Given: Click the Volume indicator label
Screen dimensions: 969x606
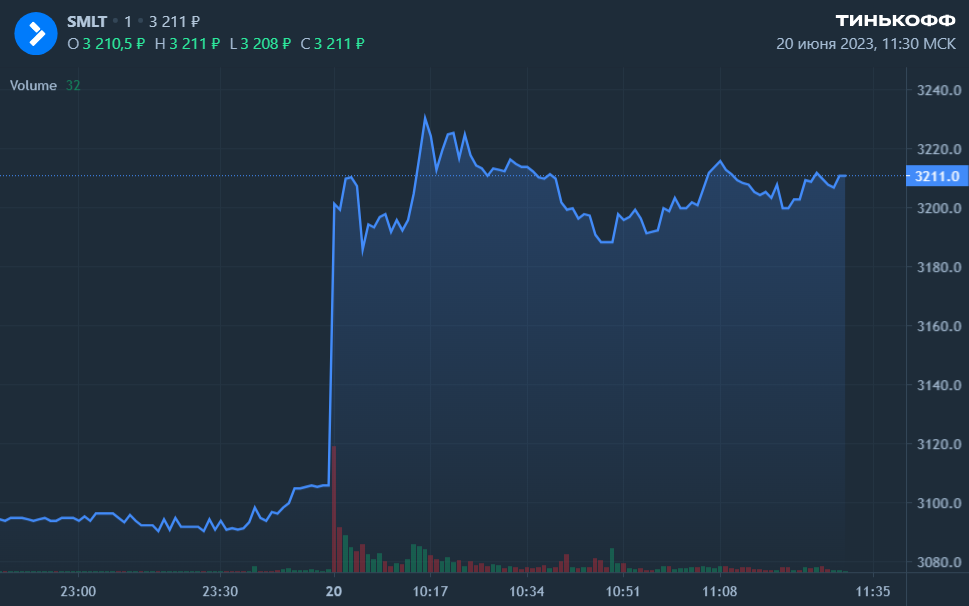Looking at the screenshot, I should (x=33, y=86).
